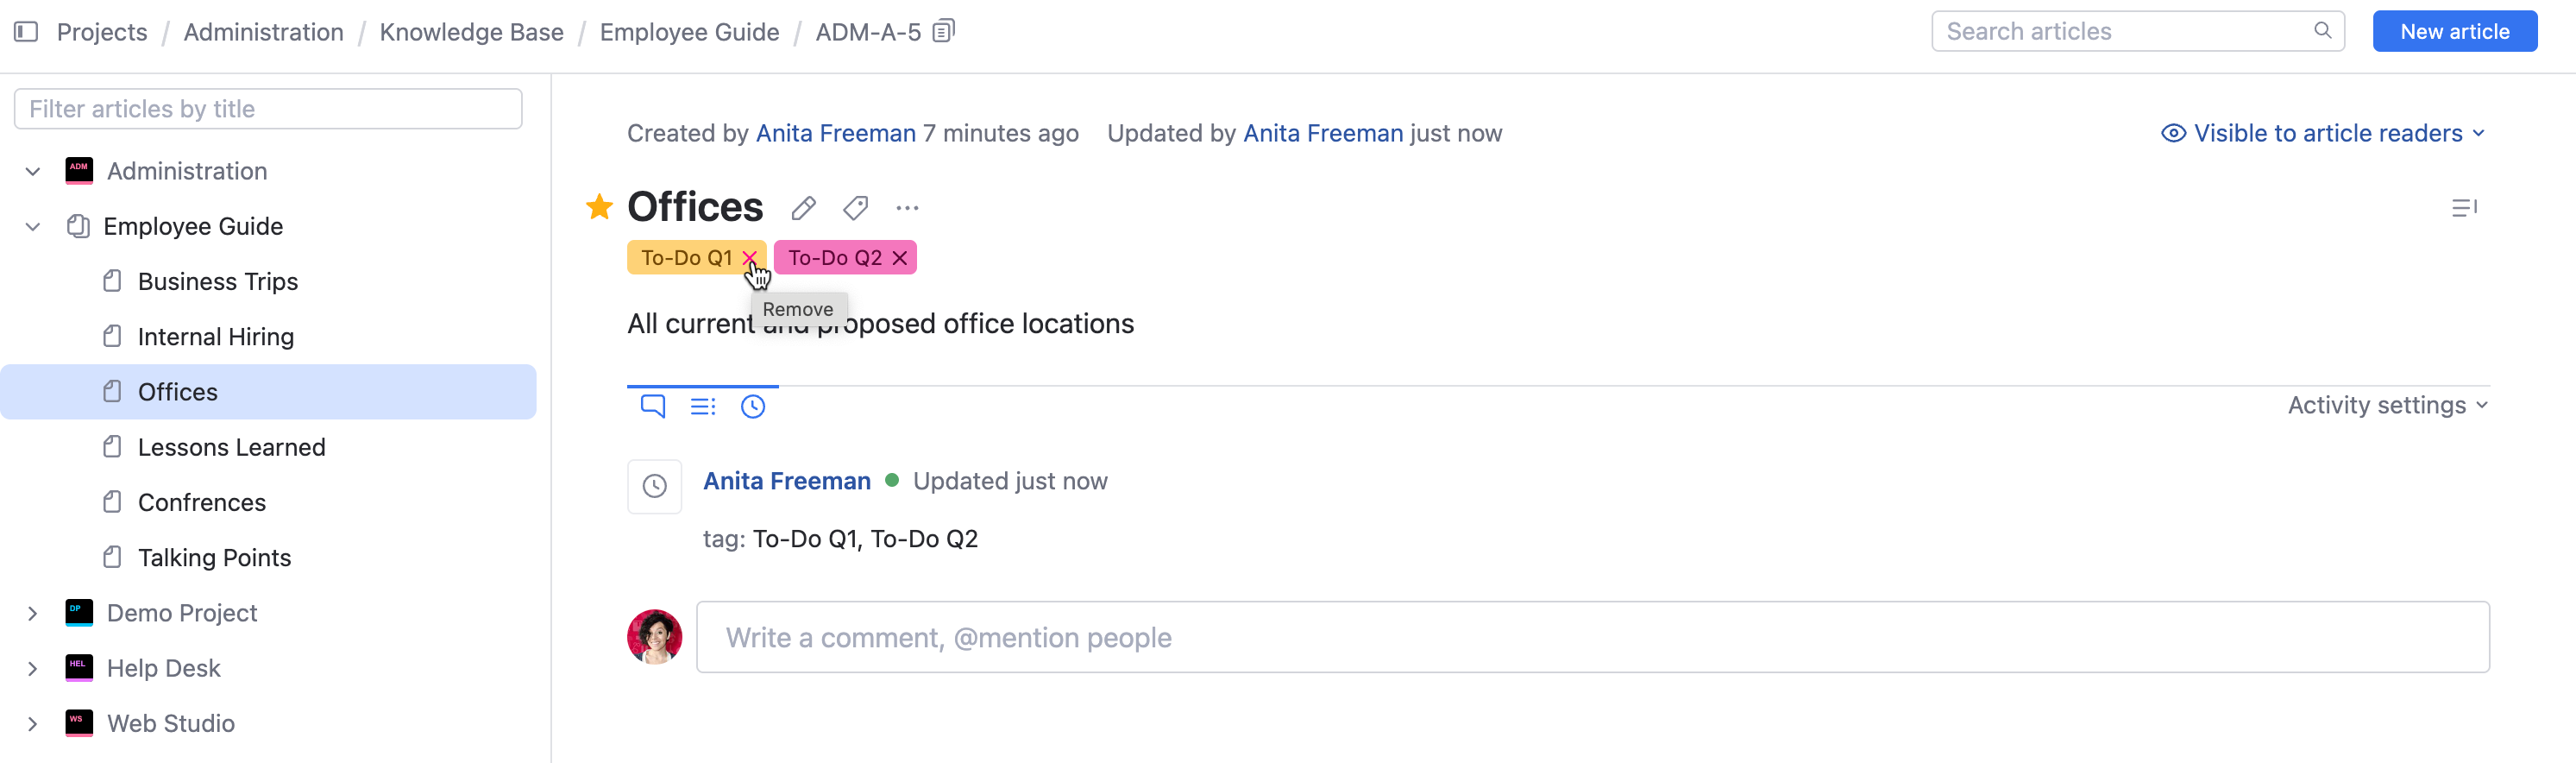2576x763 pixels.
Task: Open the three-dots more actions menu
Action: (x=907, y=208)
